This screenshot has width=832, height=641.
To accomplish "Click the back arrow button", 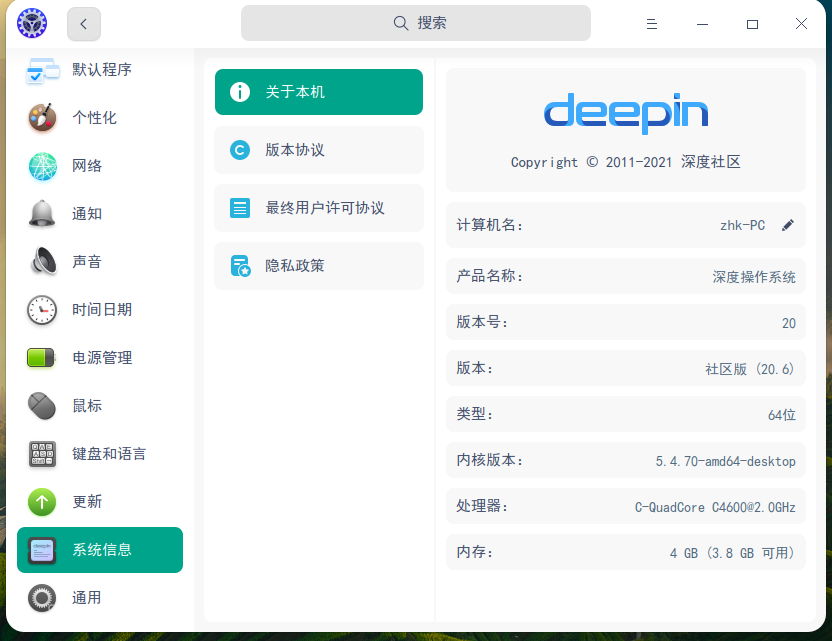I will coord(84,23).
